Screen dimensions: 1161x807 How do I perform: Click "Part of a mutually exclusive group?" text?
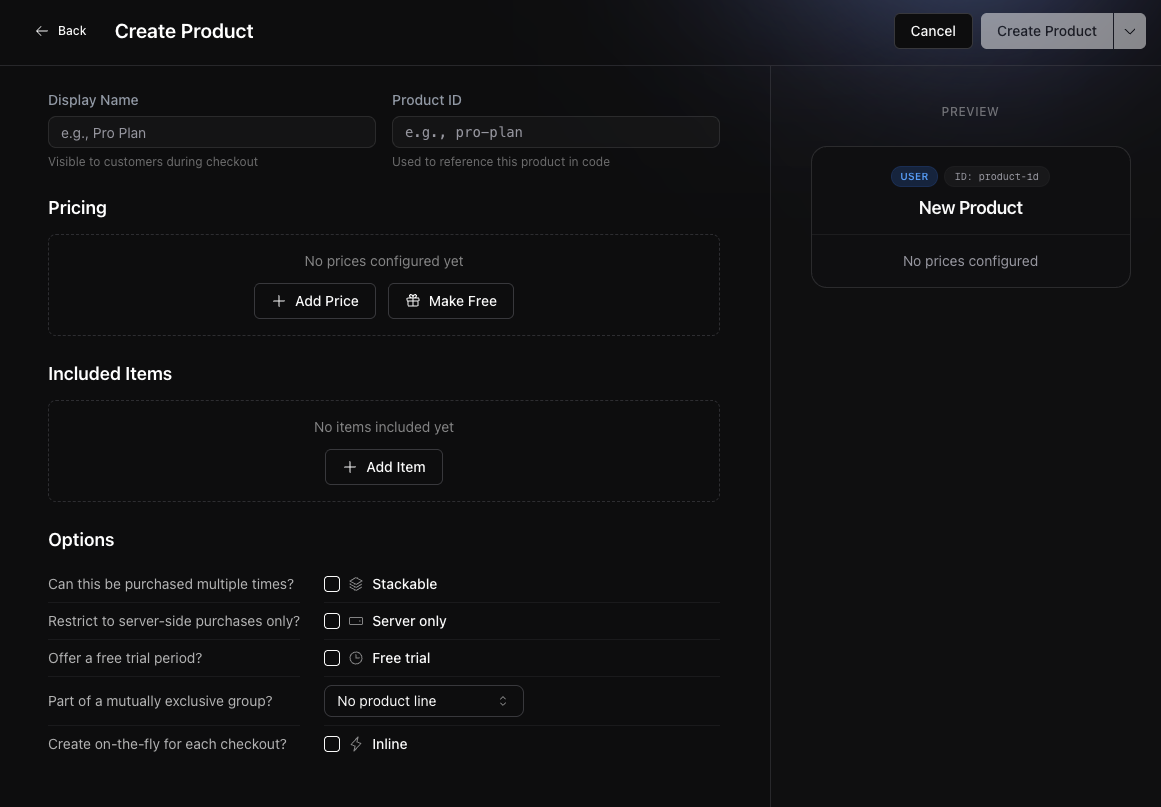click(x=160, y=701)
